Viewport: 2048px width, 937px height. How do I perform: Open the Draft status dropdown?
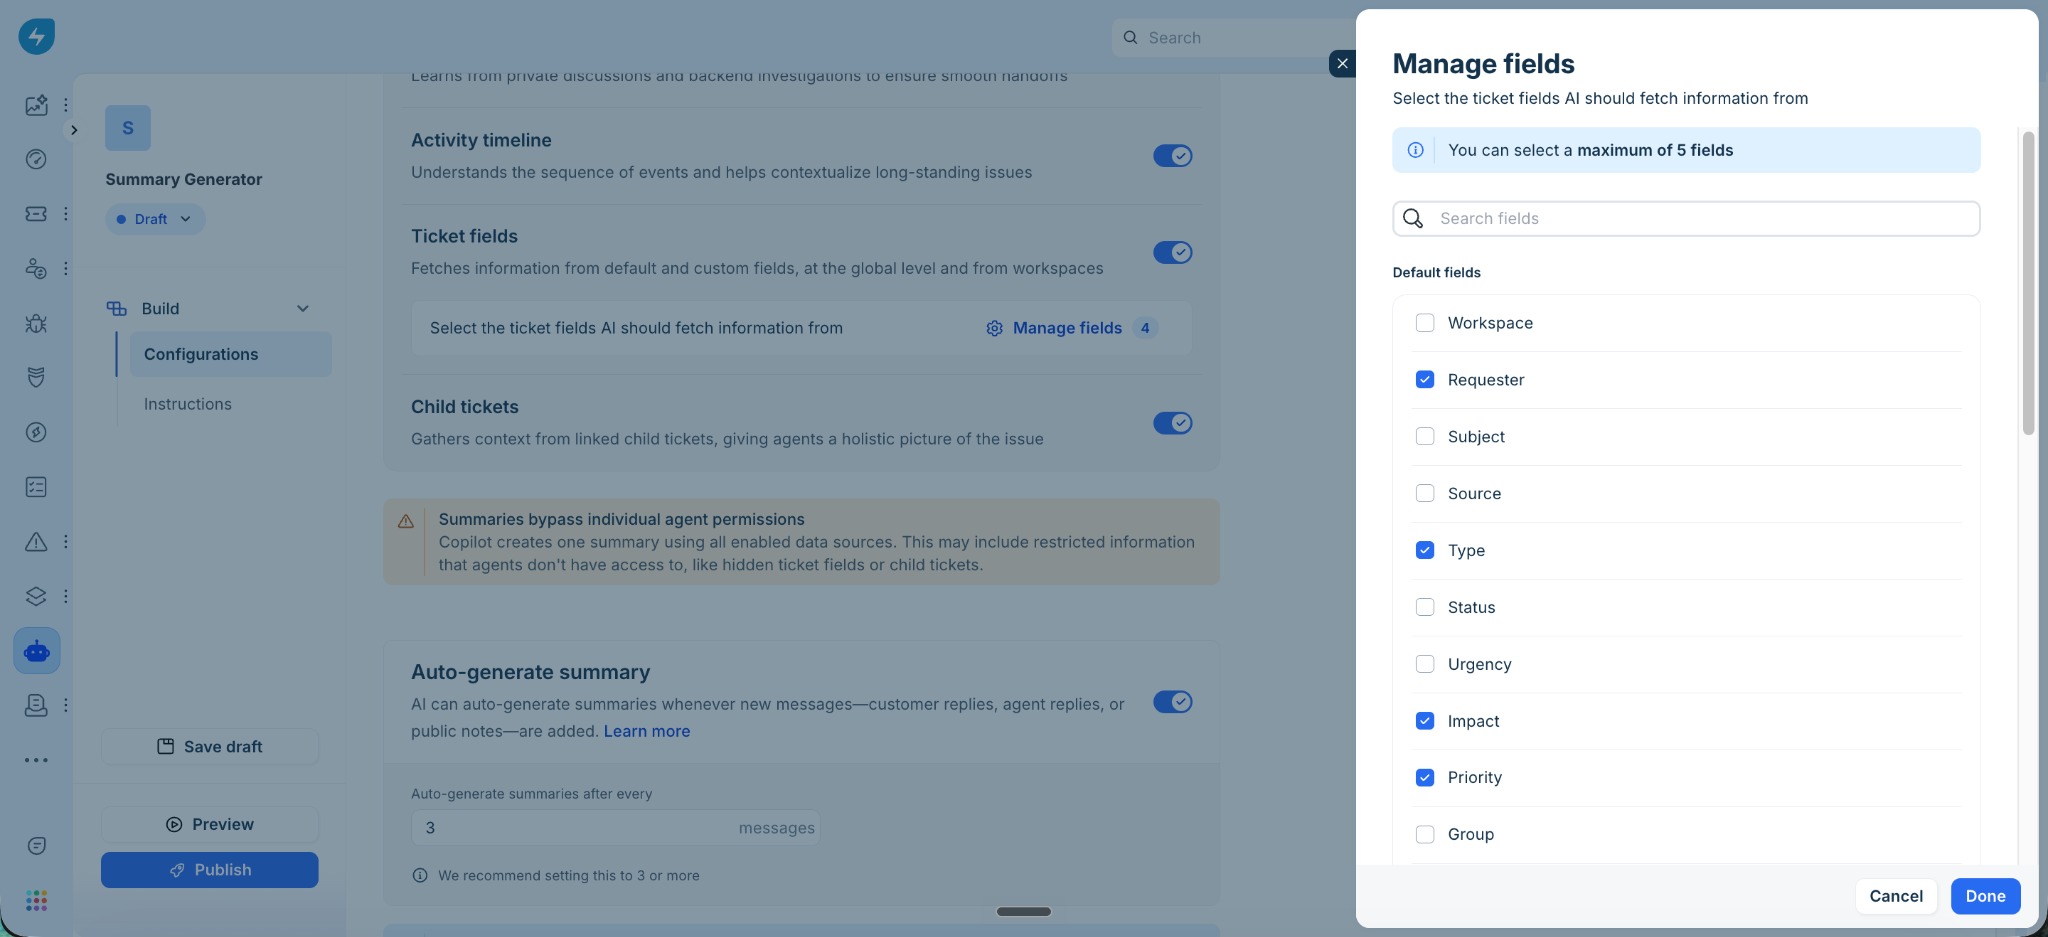[x=155, y=219]
